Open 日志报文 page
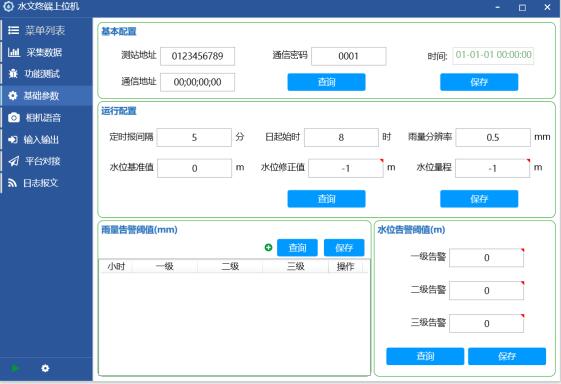This screenshot has width=561, height=384. (47, 183)
